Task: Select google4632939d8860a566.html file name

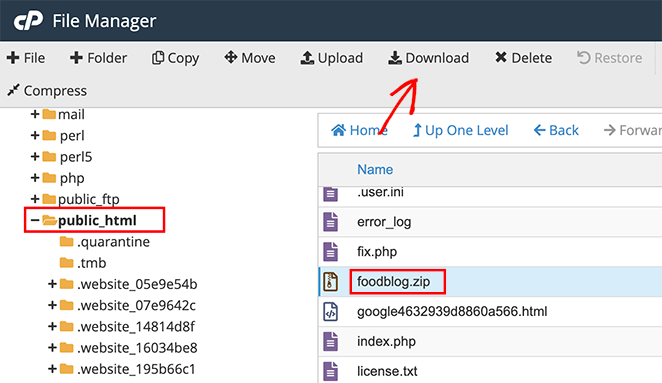Action: [452, 312]
